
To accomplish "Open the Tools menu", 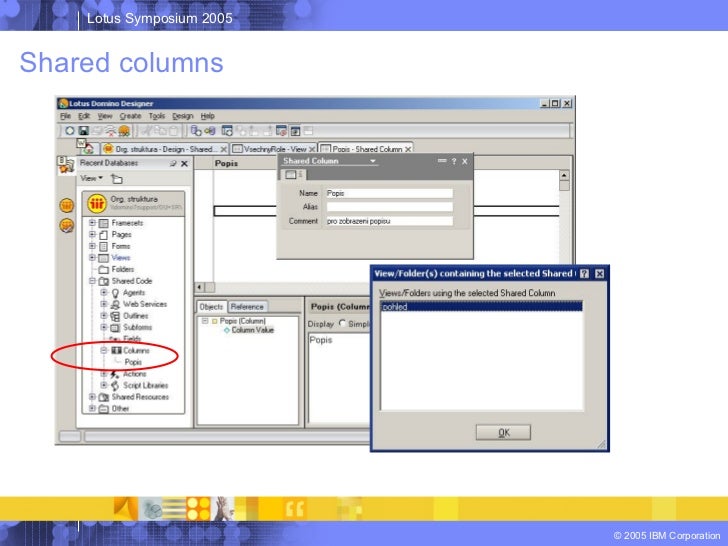I will [157, 116].
